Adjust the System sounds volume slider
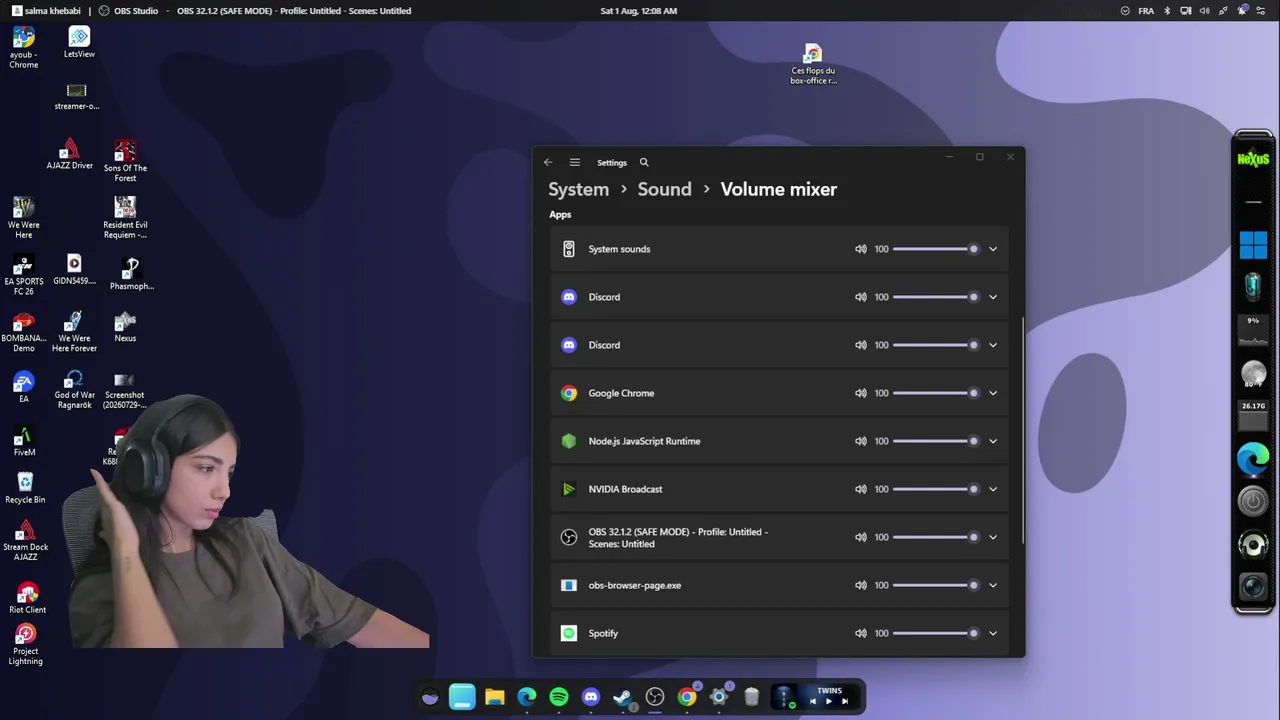This screenshot has height=720, width=1280. [936, 249]
